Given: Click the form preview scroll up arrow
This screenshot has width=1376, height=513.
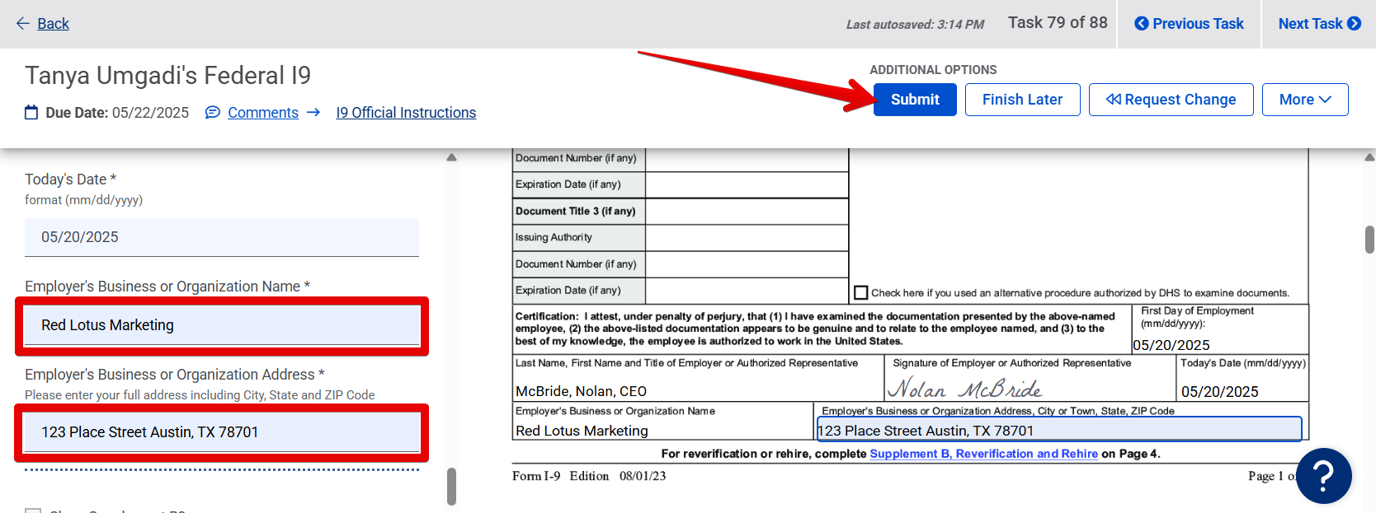Looking at the screenshot, I should 1370,157.
